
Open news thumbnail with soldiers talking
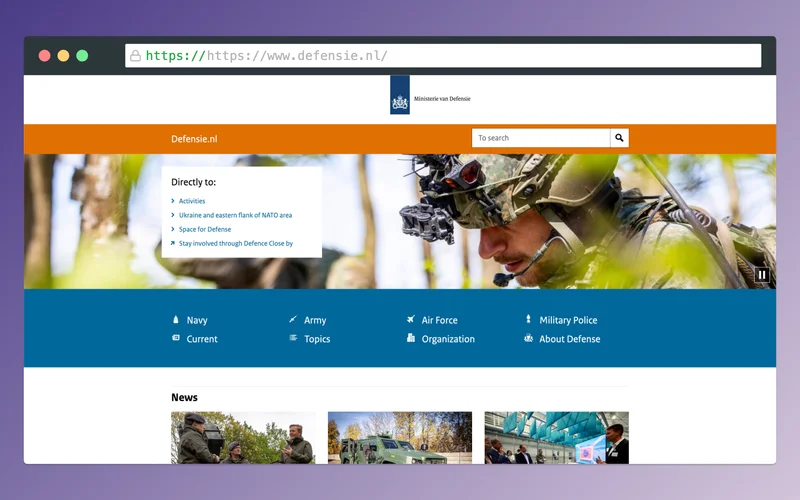click(243, 438)
